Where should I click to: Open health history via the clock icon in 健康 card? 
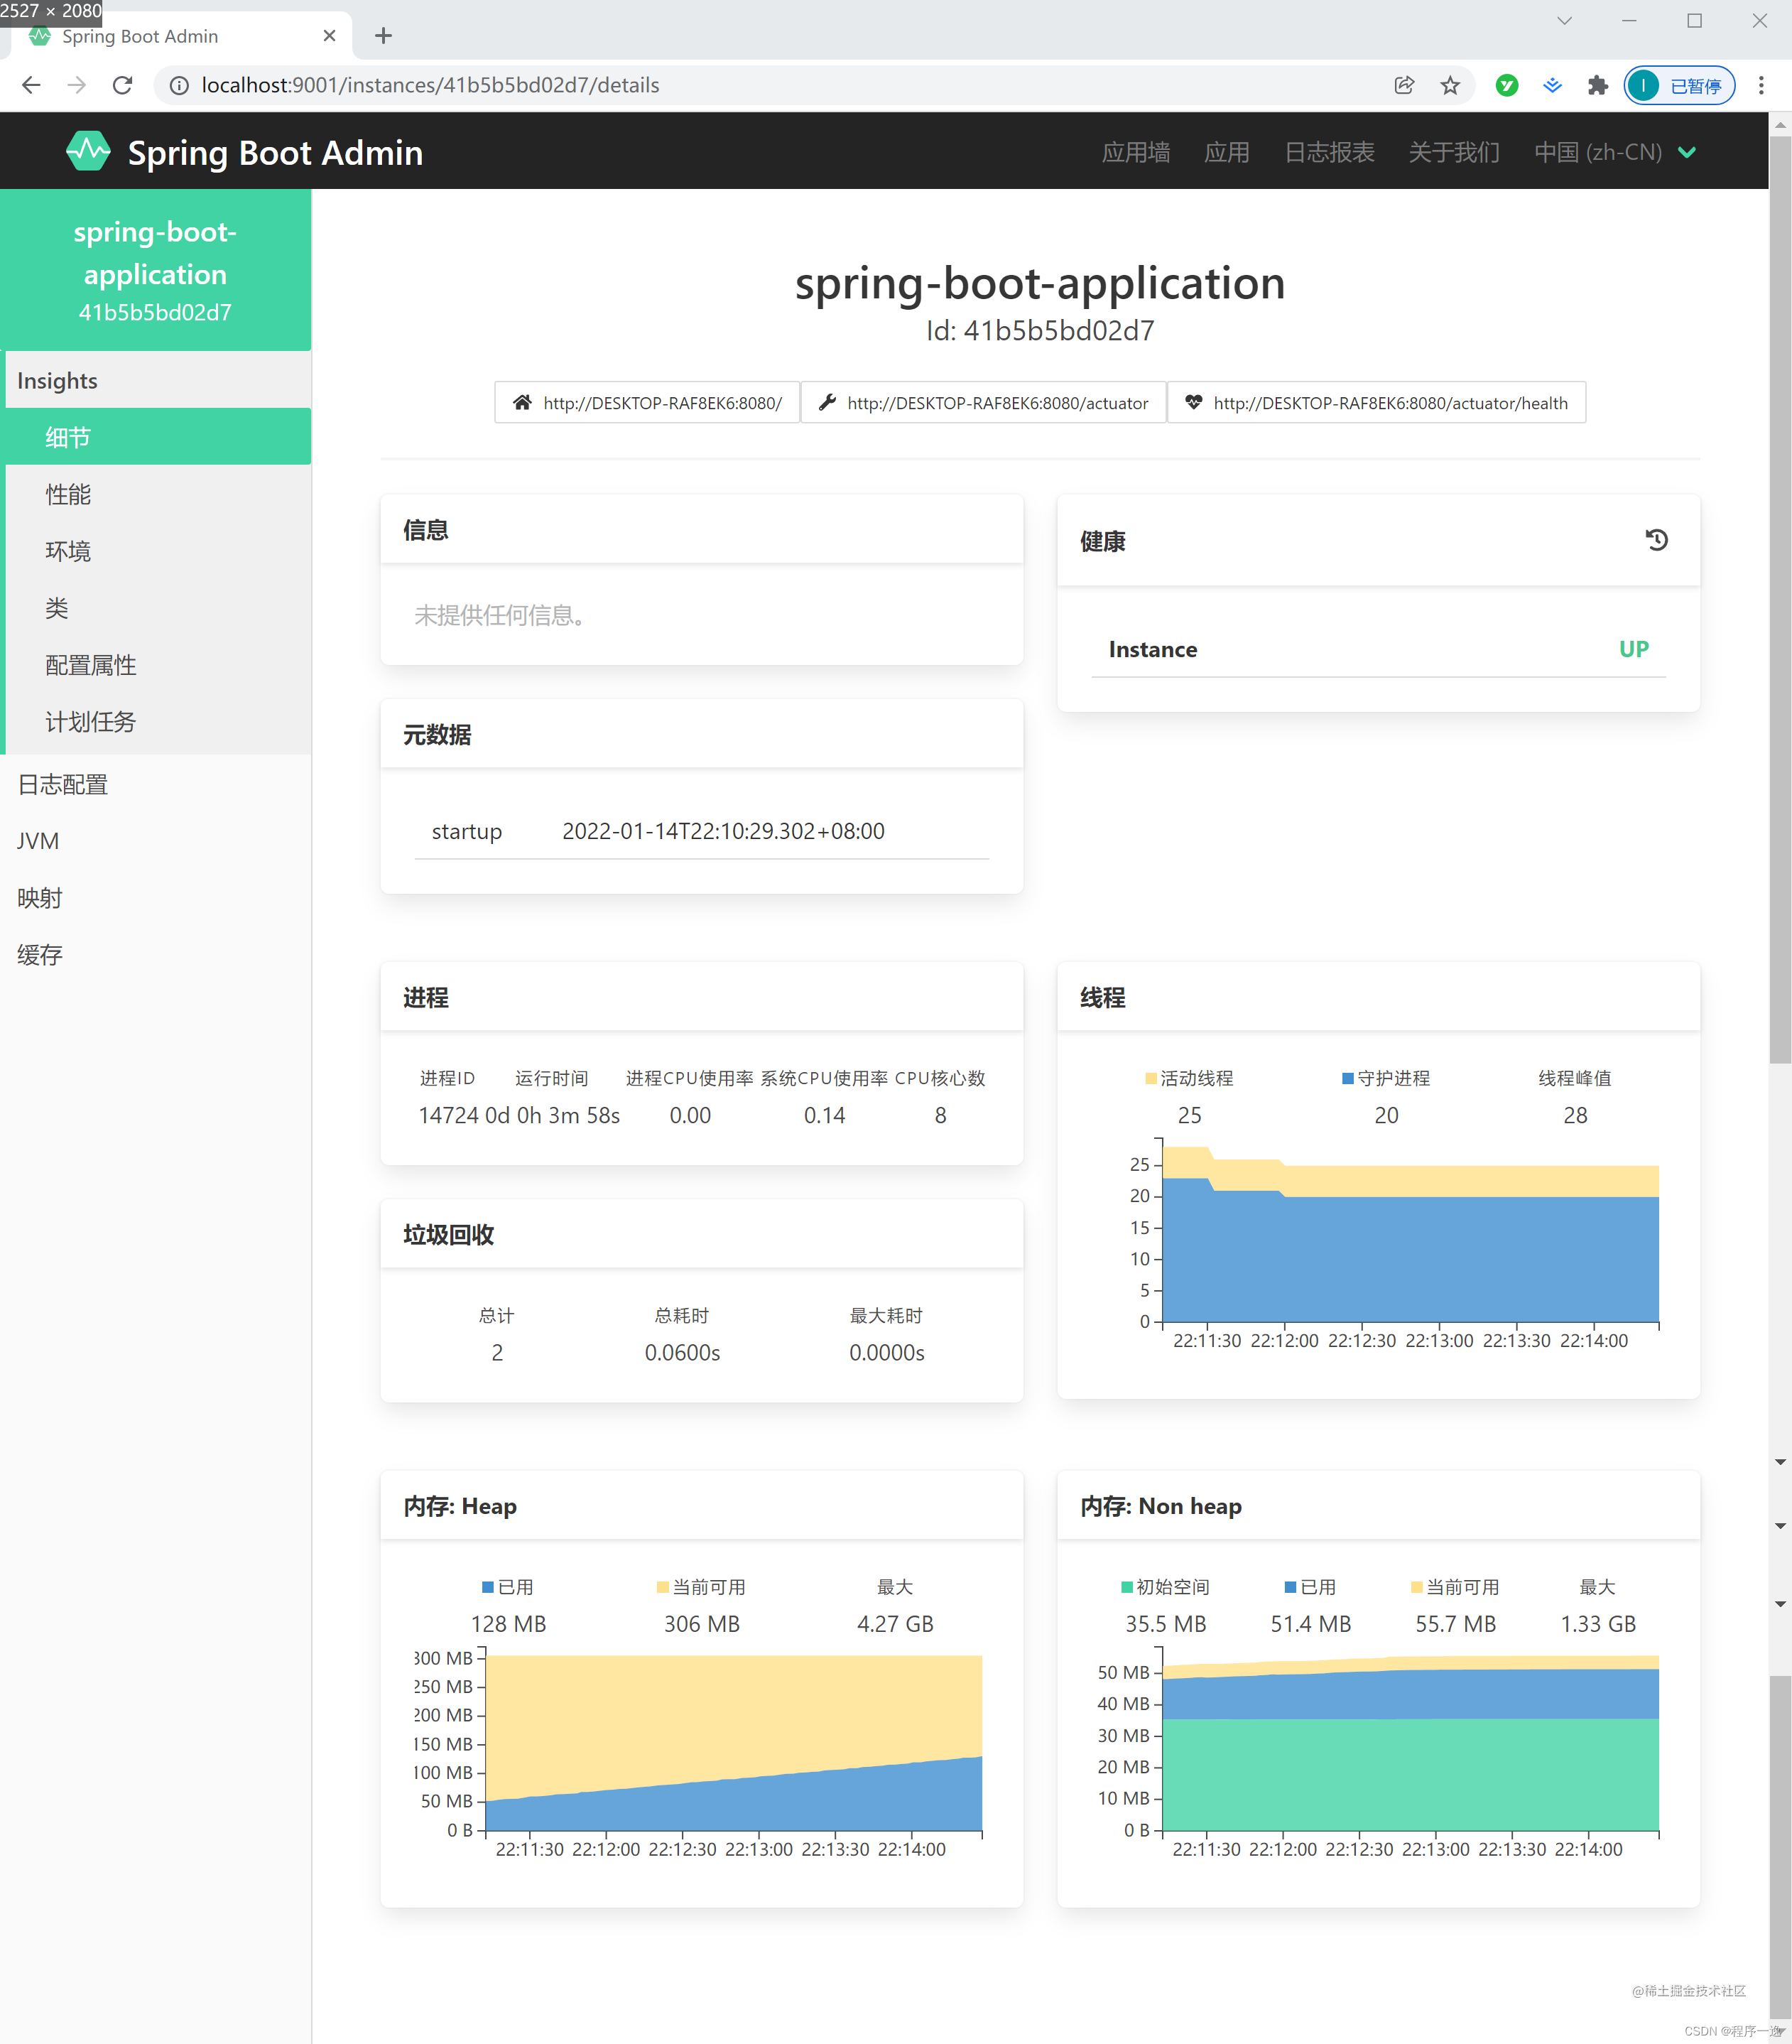[x=1657, y=540]
